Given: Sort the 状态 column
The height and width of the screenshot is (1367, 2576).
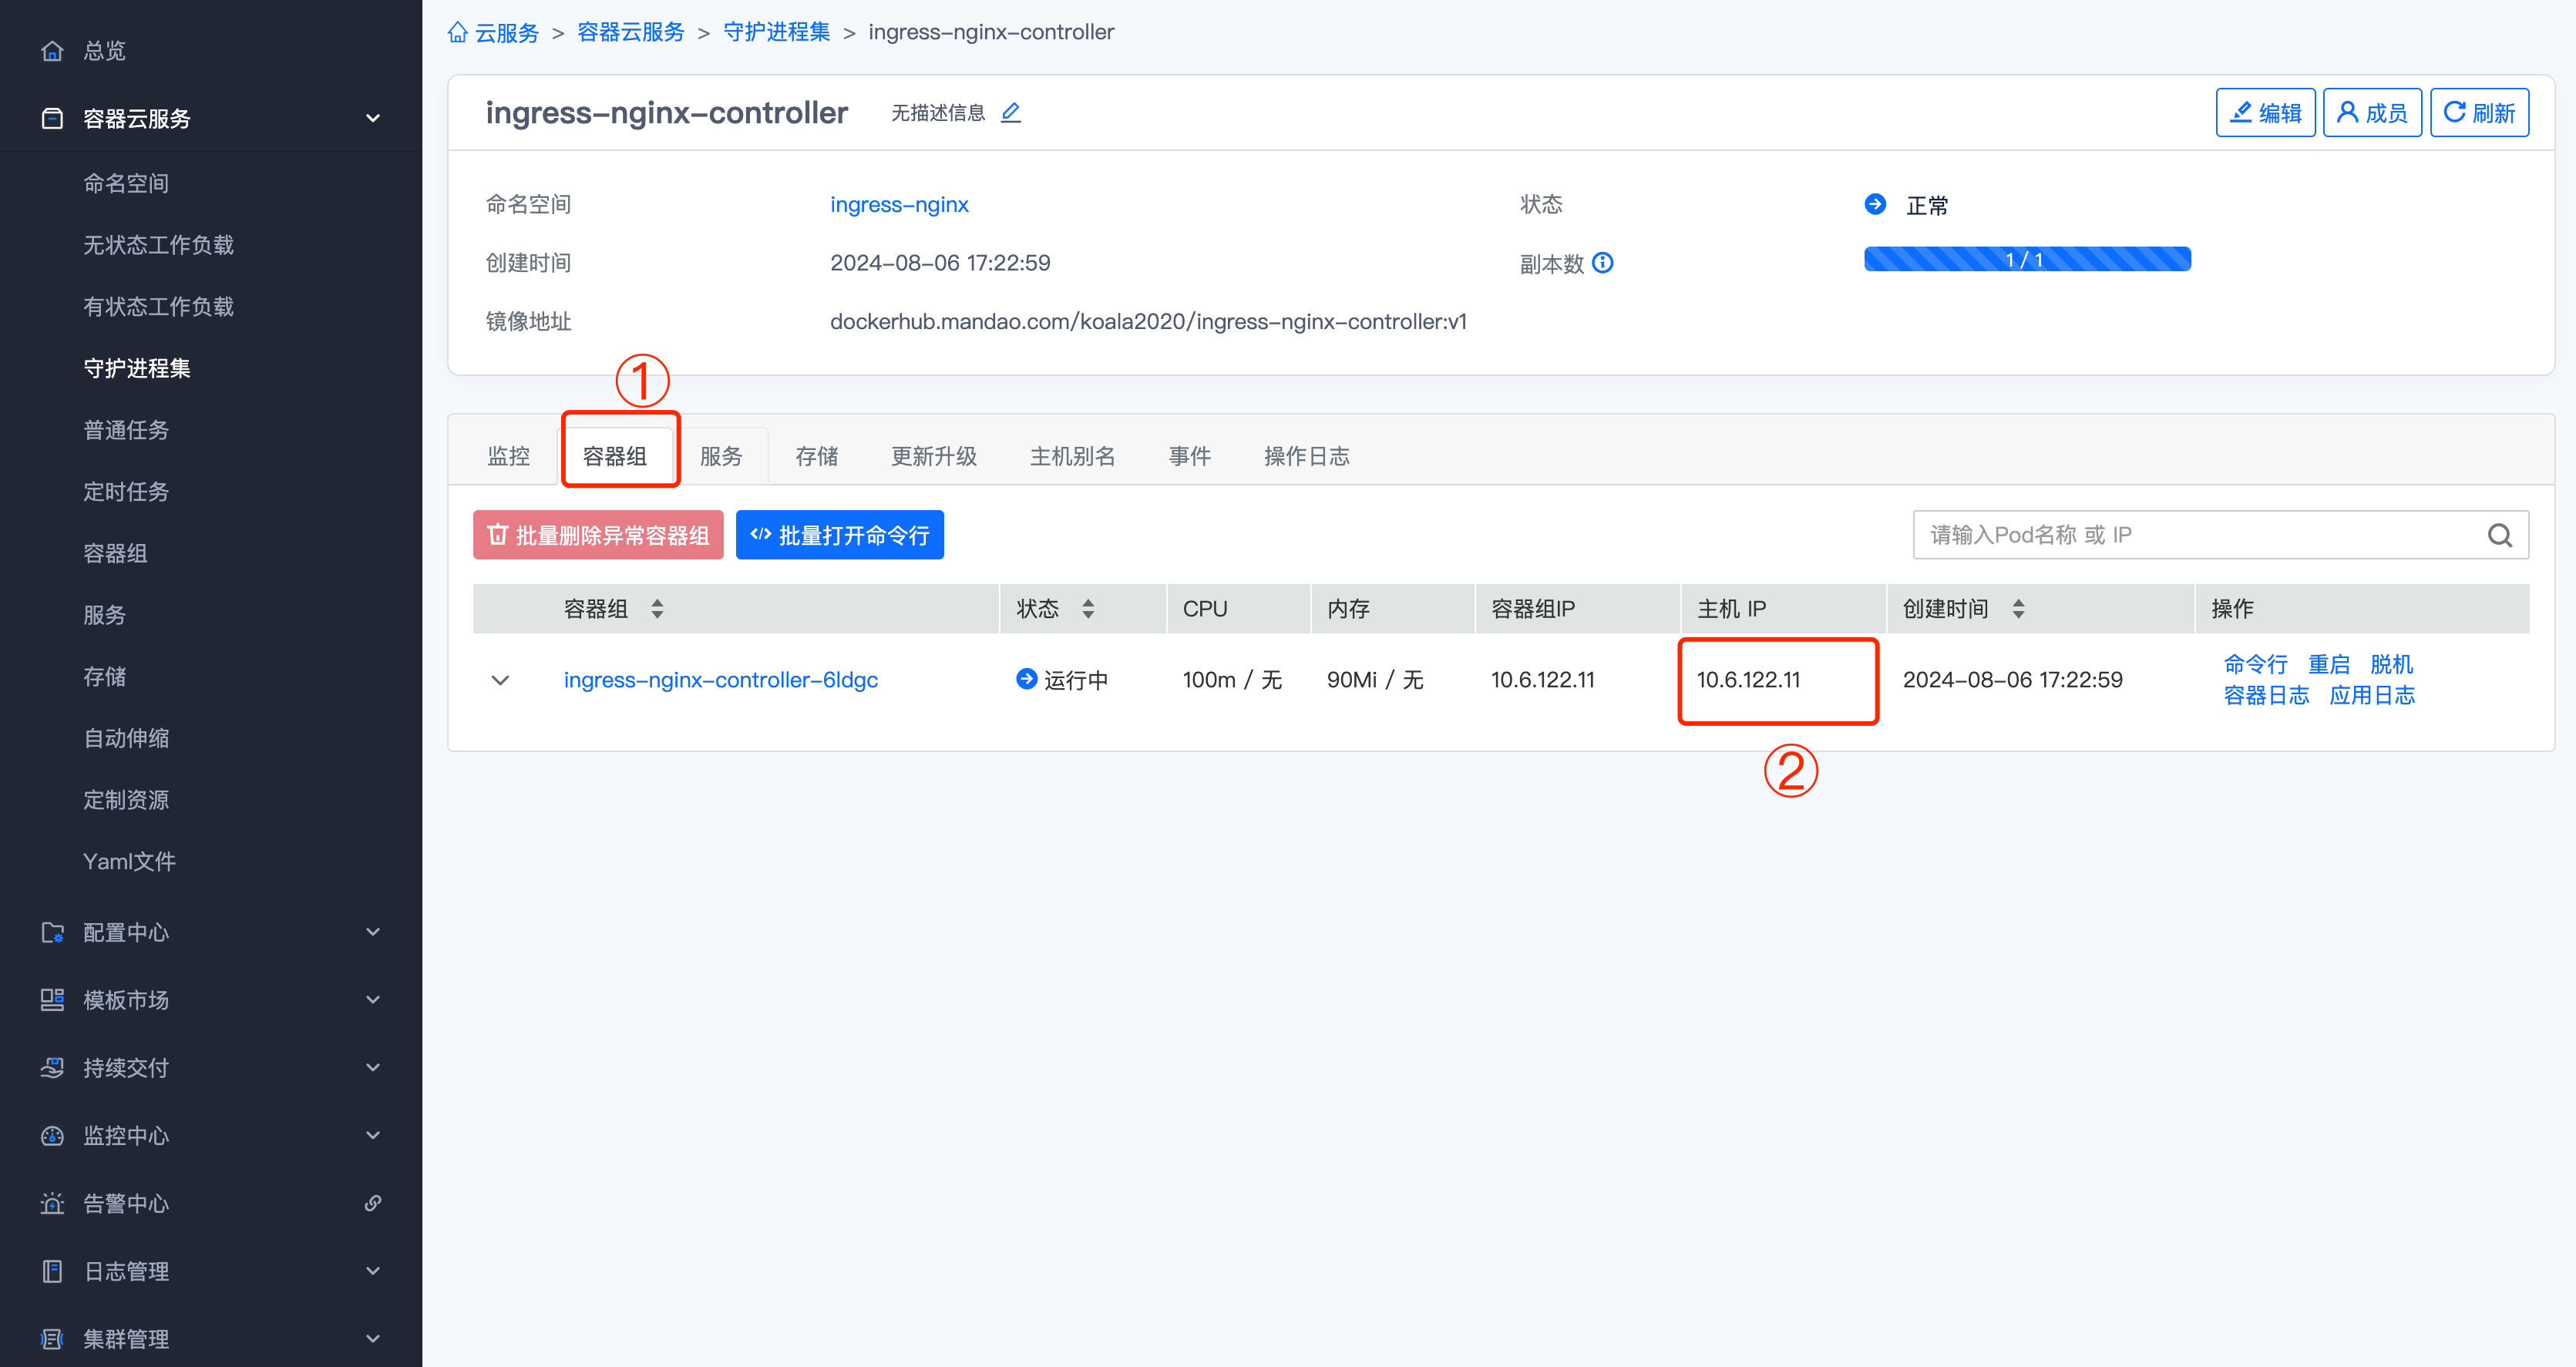Looking at the screenshot, I should [1088, 609].
